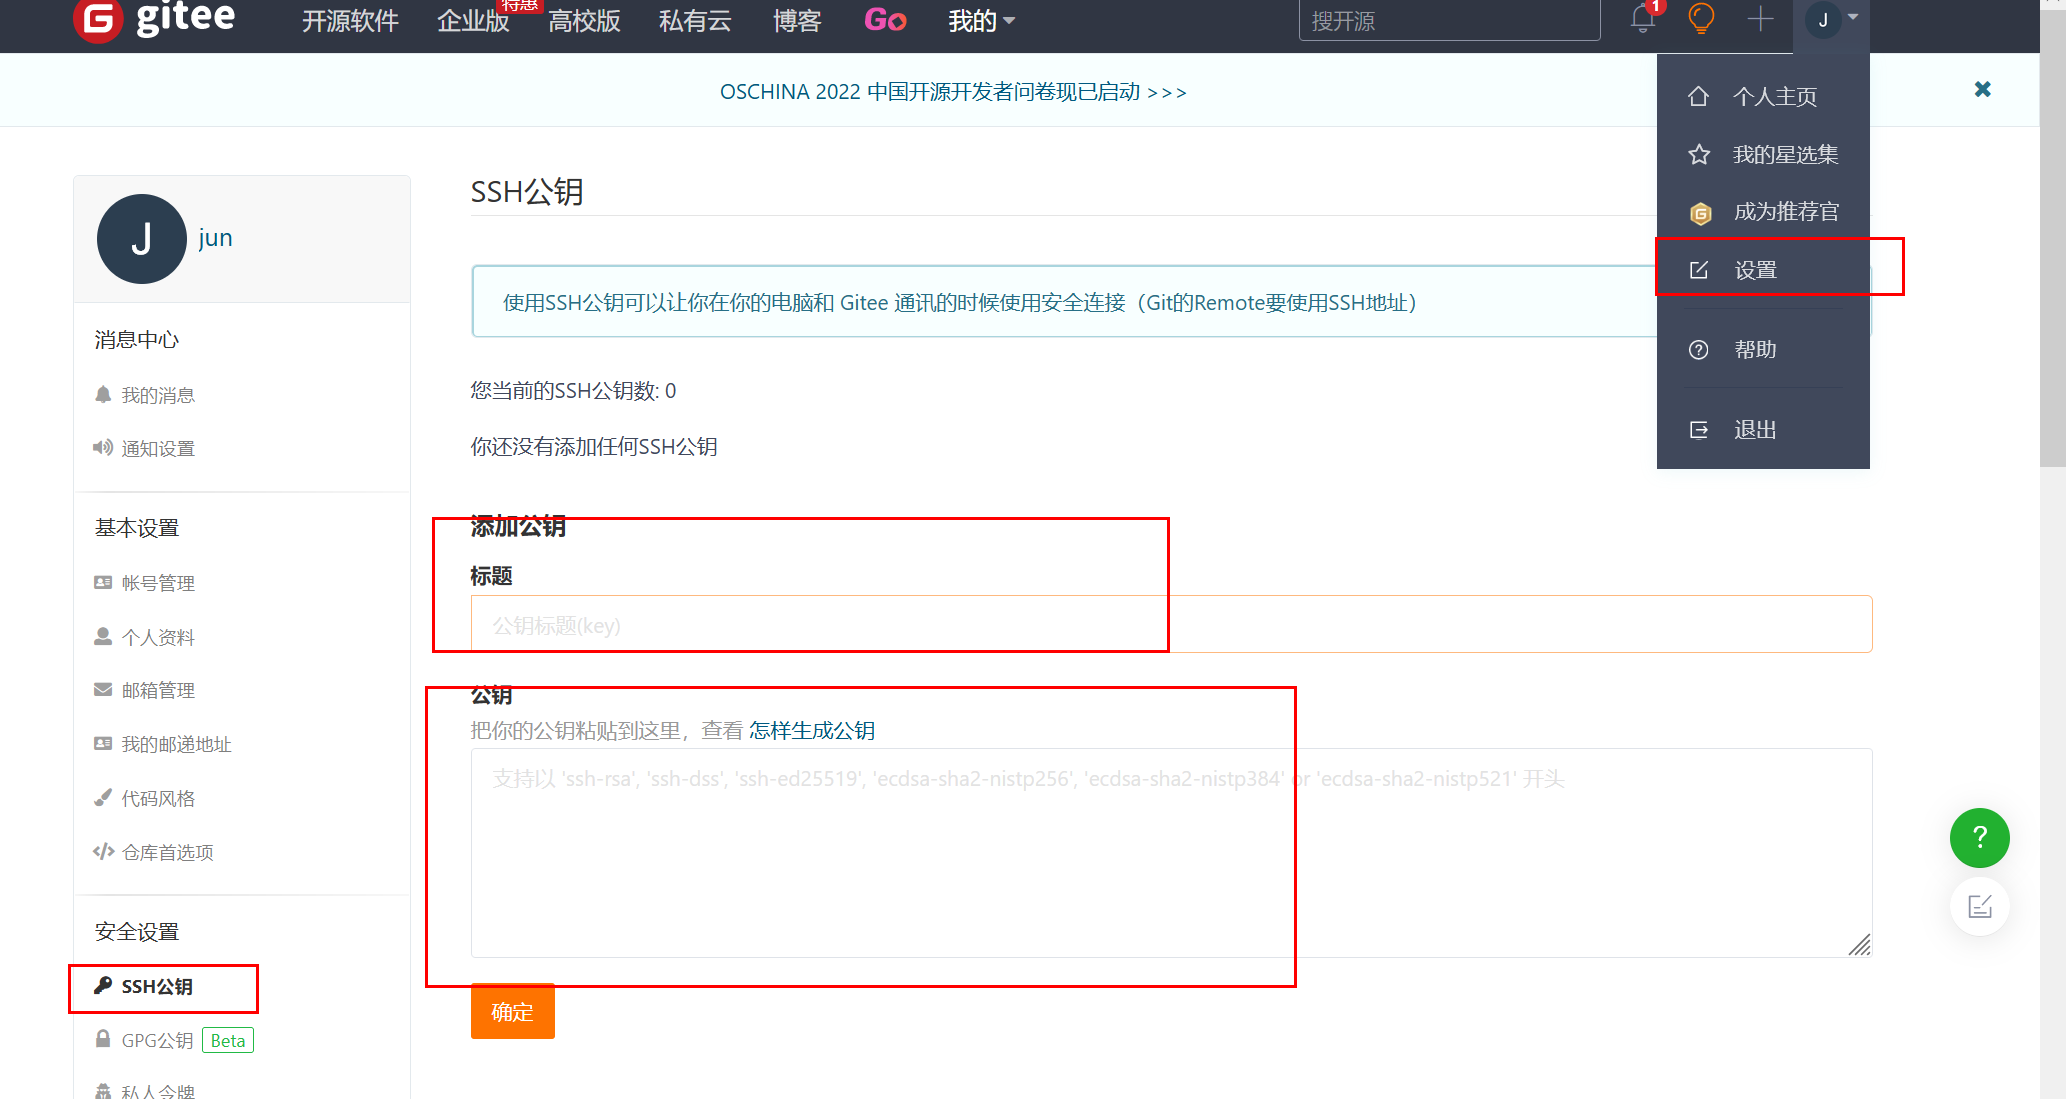Open 邮箱管理 in the sidebar

tap(158, 691)
